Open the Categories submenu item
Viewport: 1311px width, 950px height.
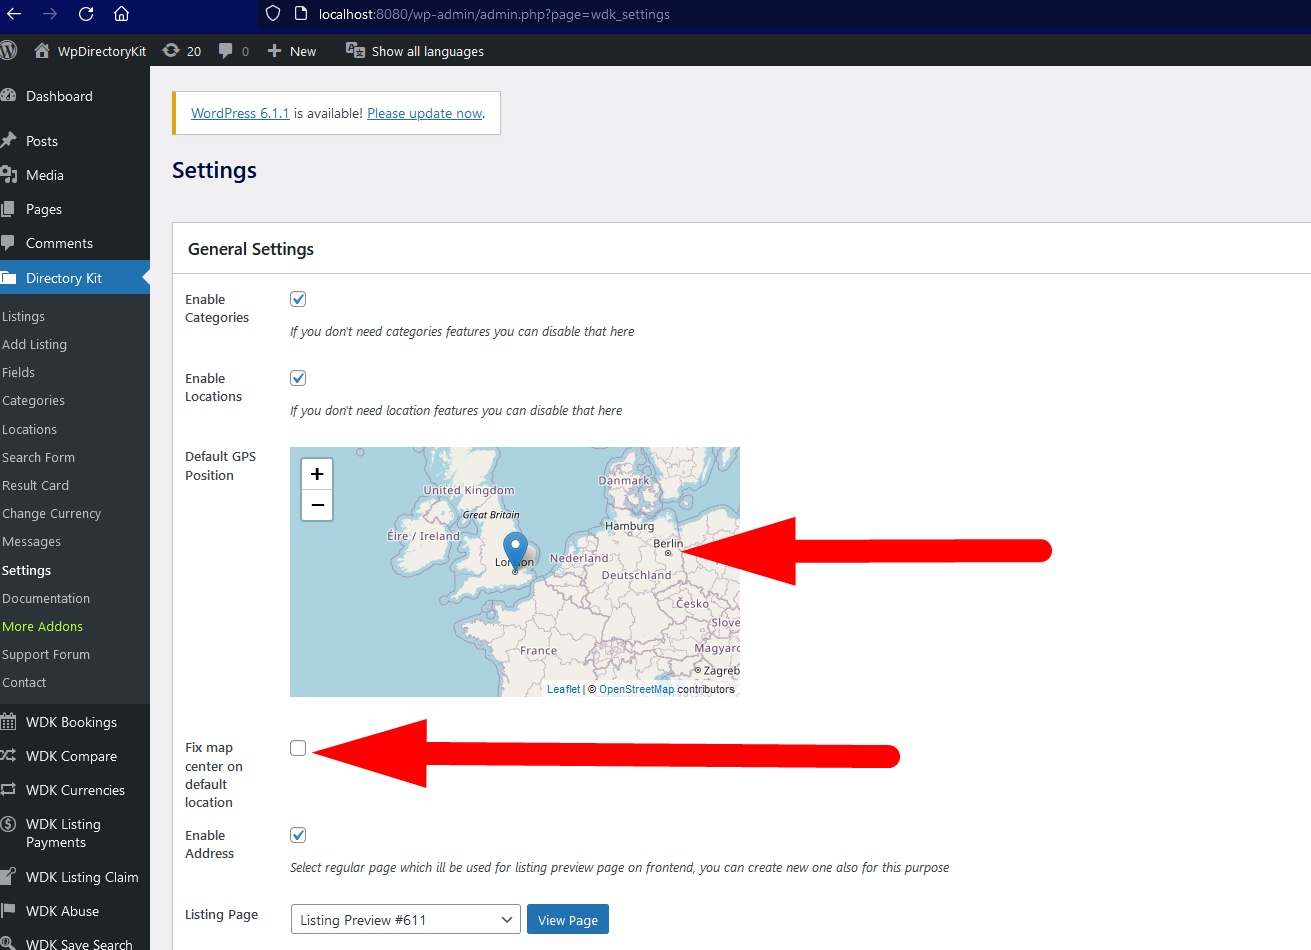(x=33, y=400)
